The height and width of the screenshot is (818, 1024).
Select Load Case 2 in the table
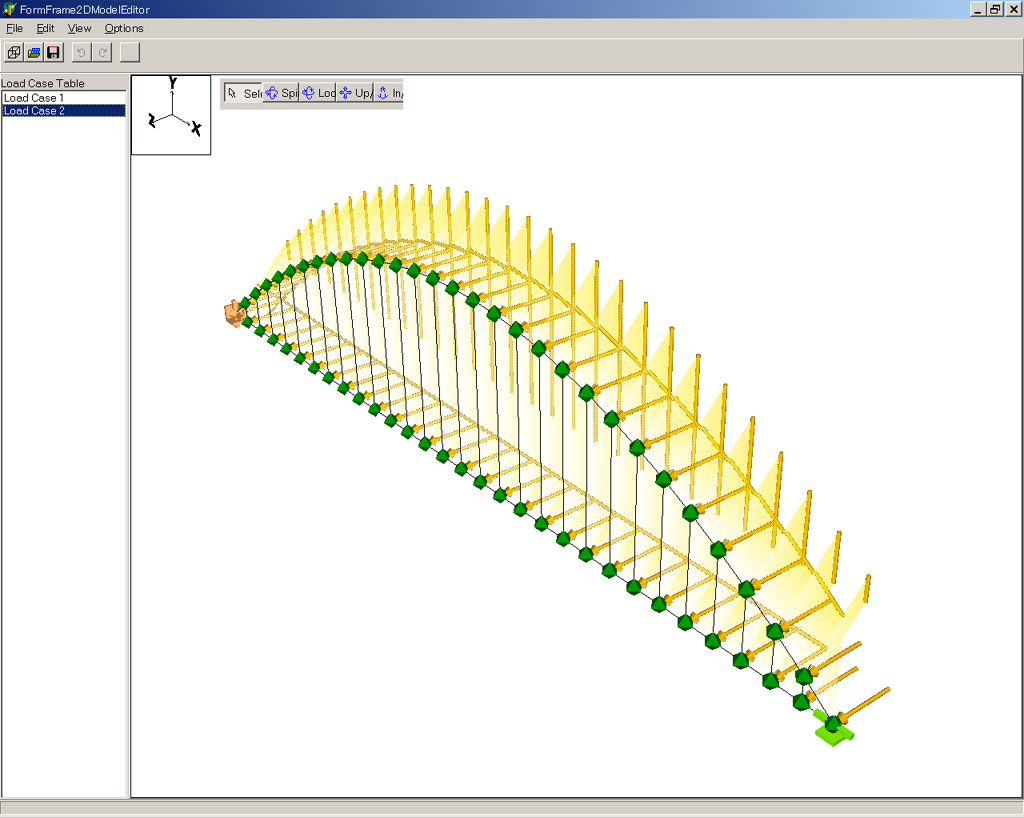[x=34, y=111]
